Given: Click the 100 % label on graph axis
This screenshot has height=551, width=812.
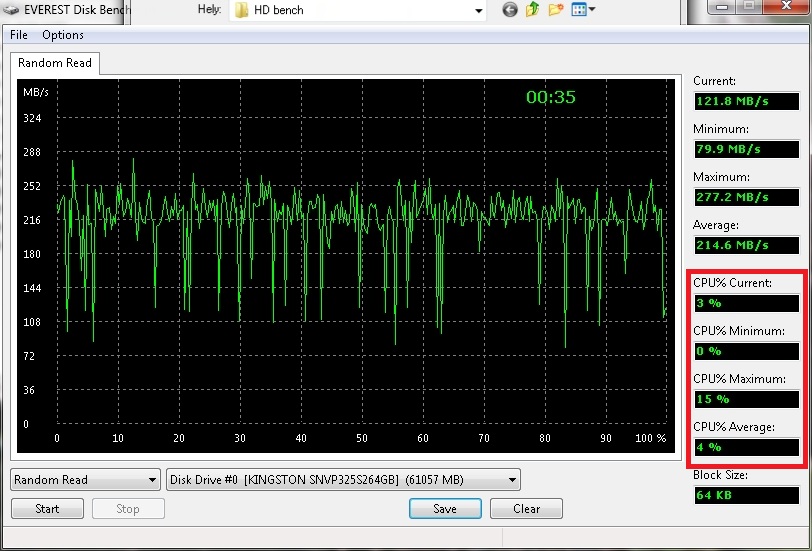Looking at the screenshot, I should pos(650,438).
